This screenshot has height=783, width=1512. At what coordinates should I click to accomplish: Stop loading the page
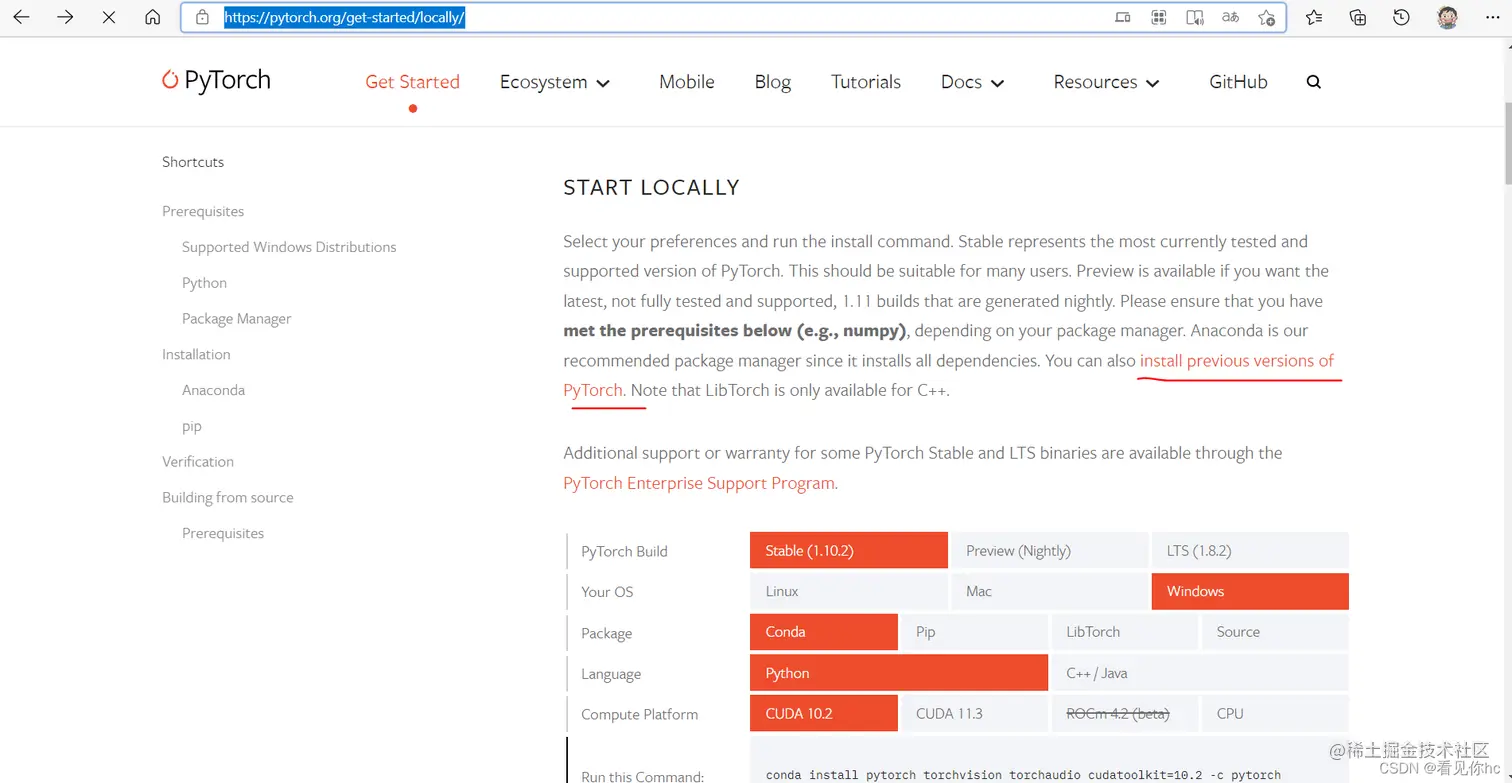pos(109,17)
